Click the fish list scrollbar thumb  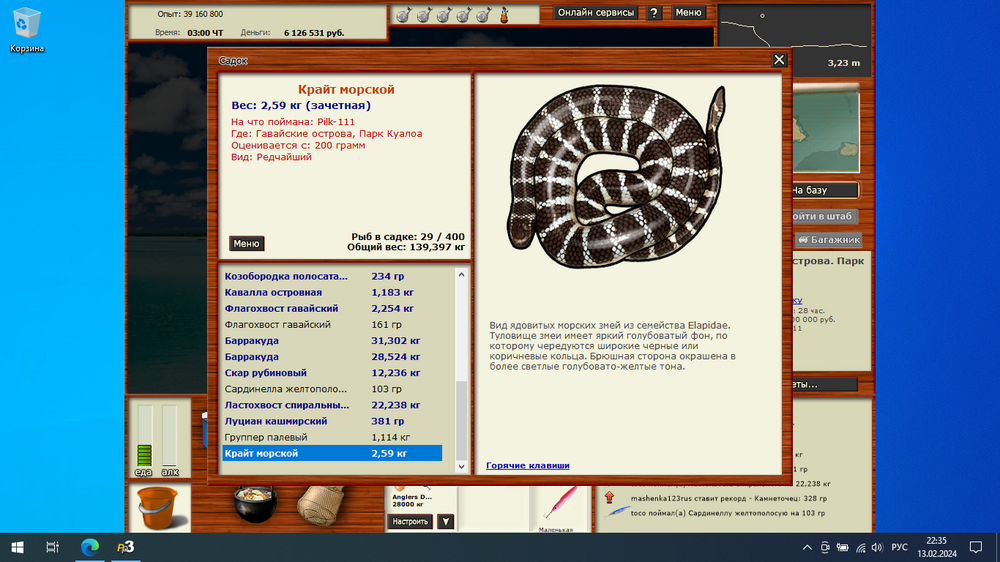click(461, 421)
